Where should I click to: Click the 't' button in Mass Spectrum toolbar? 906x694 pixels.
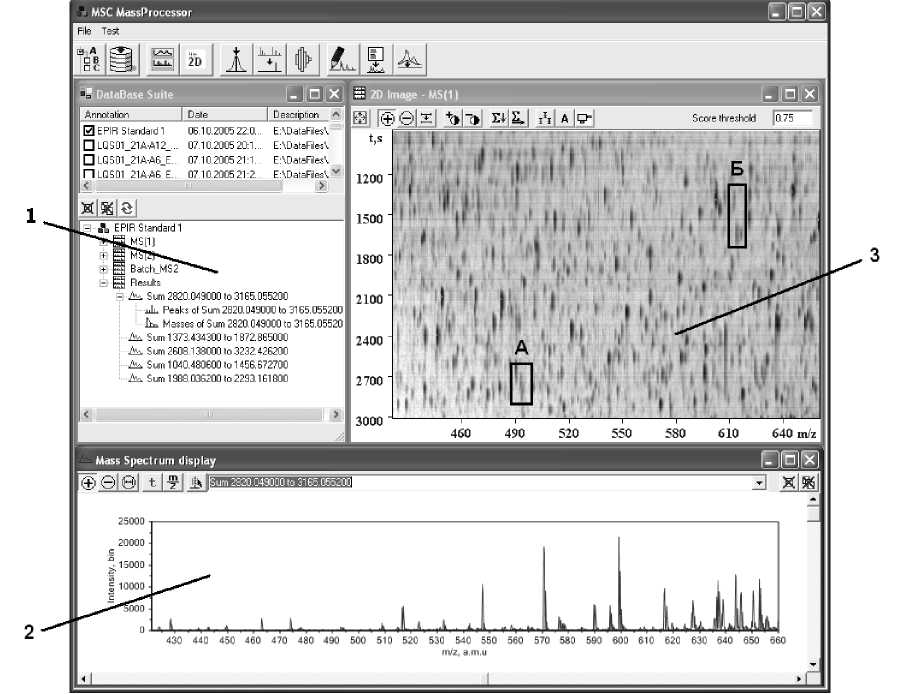point(152,482)
